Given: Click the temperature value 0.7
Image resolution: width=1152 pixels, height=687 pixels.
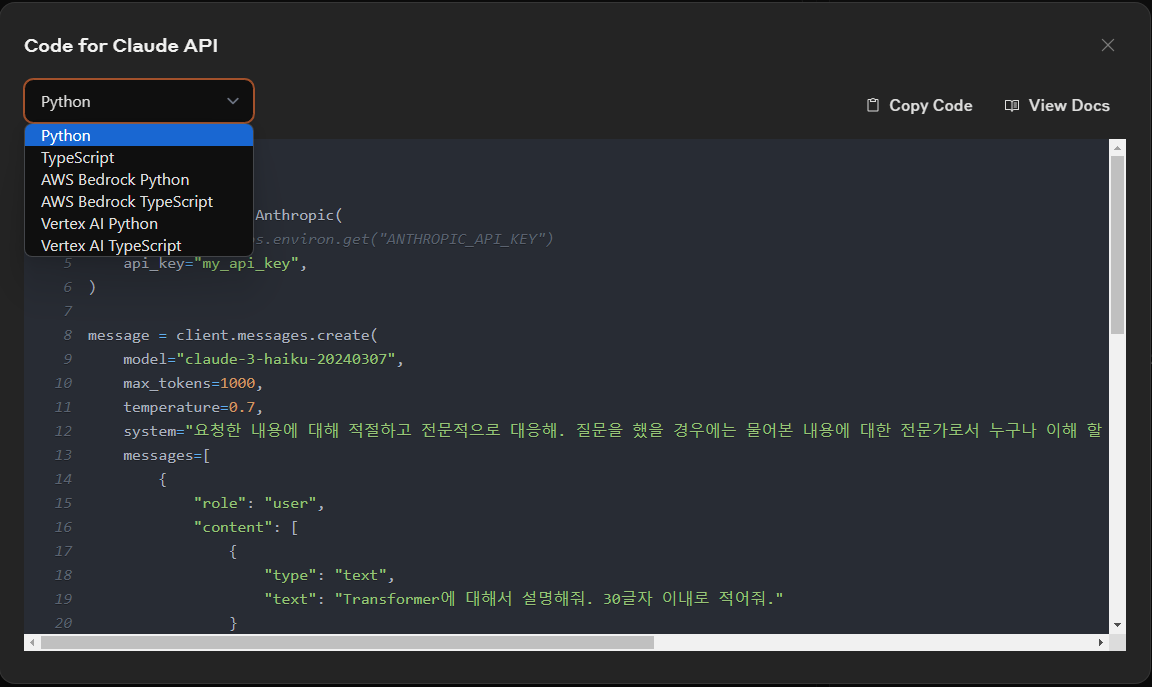Looking at the screenshot, I should click(x=242, y=407).
